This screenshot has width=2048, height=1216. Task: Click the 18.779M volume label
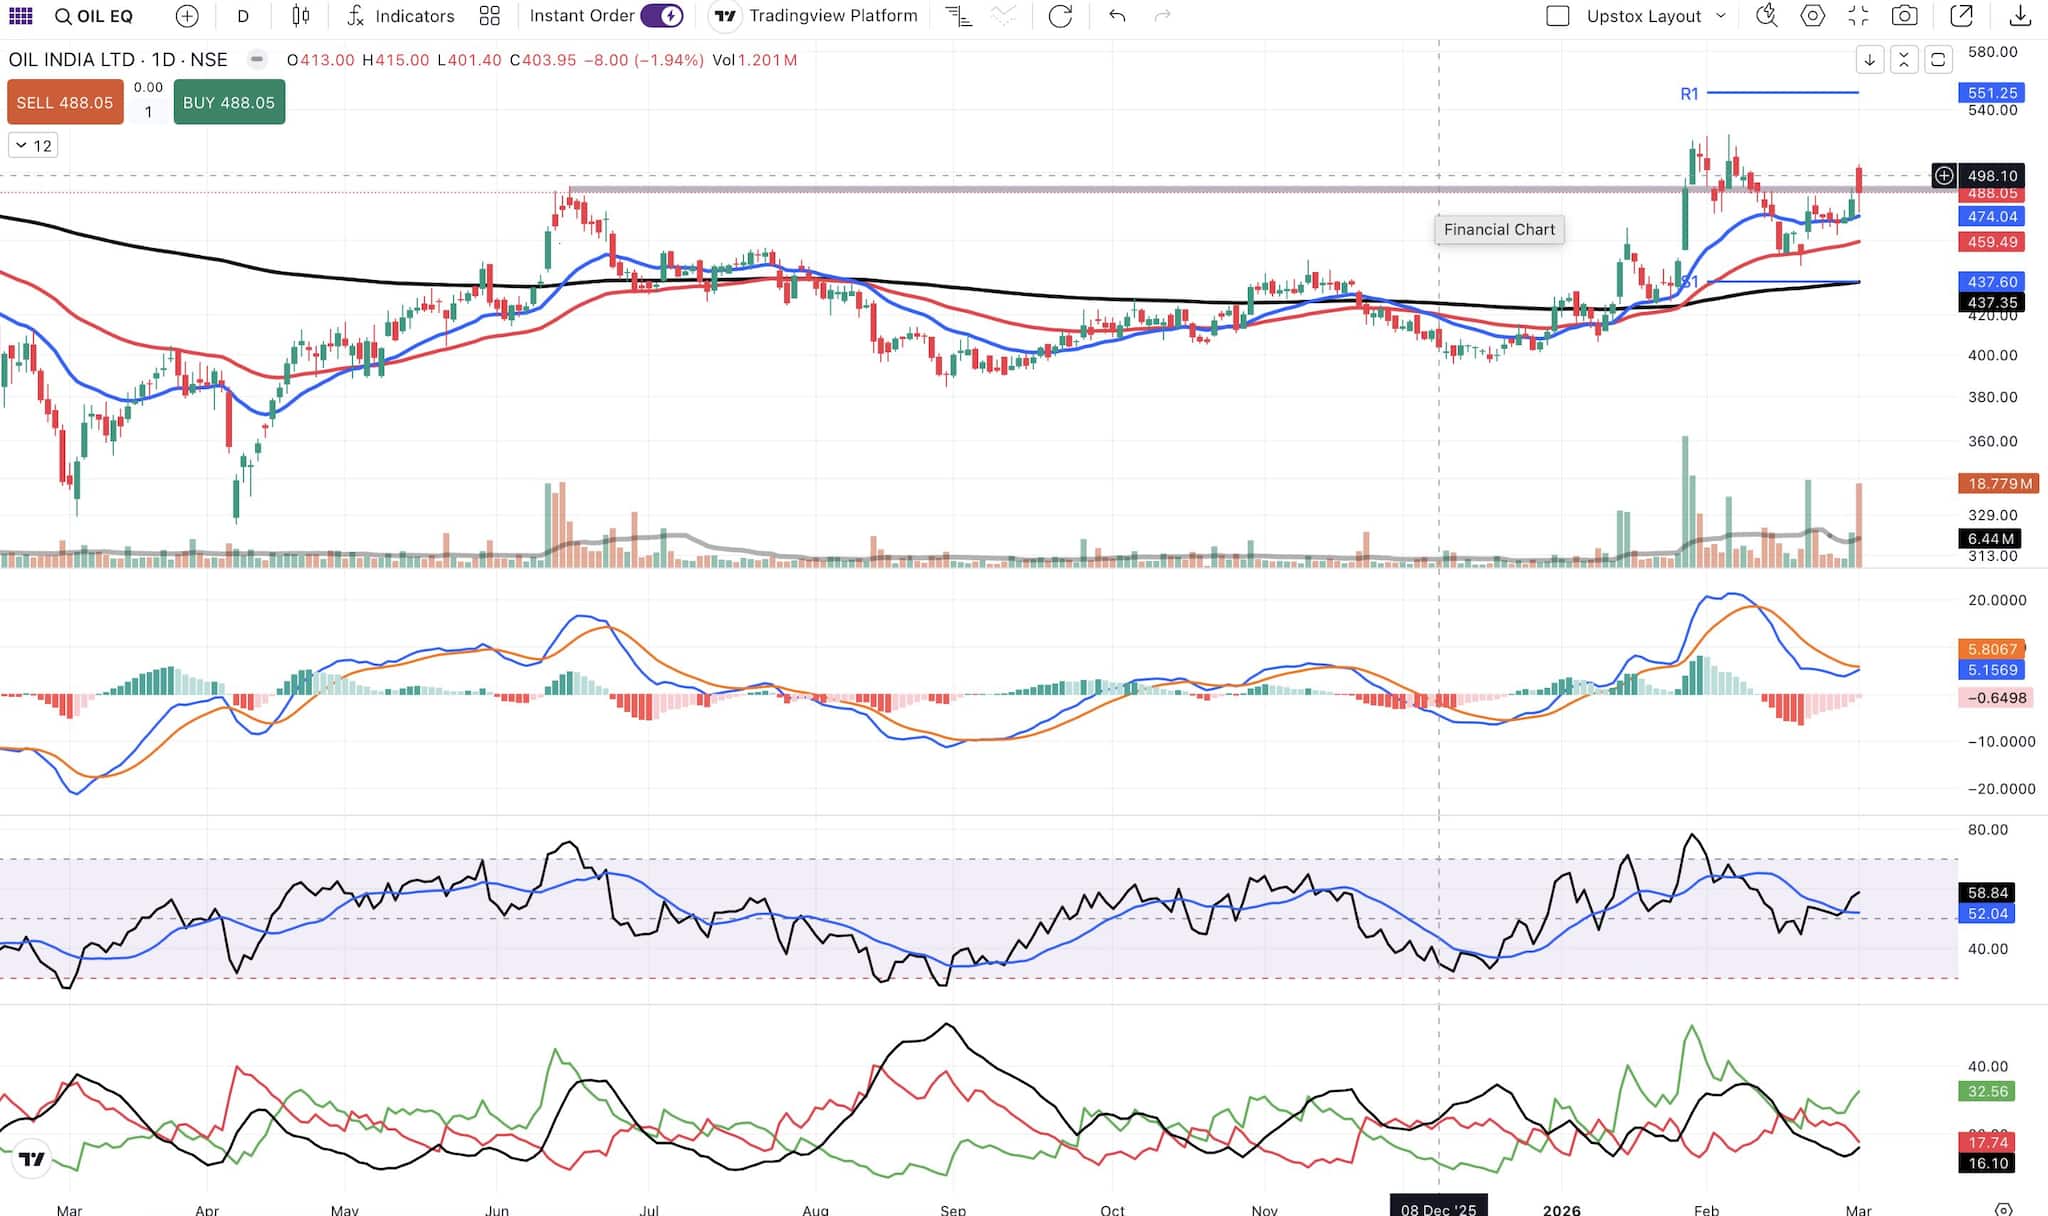point(1999,484)
